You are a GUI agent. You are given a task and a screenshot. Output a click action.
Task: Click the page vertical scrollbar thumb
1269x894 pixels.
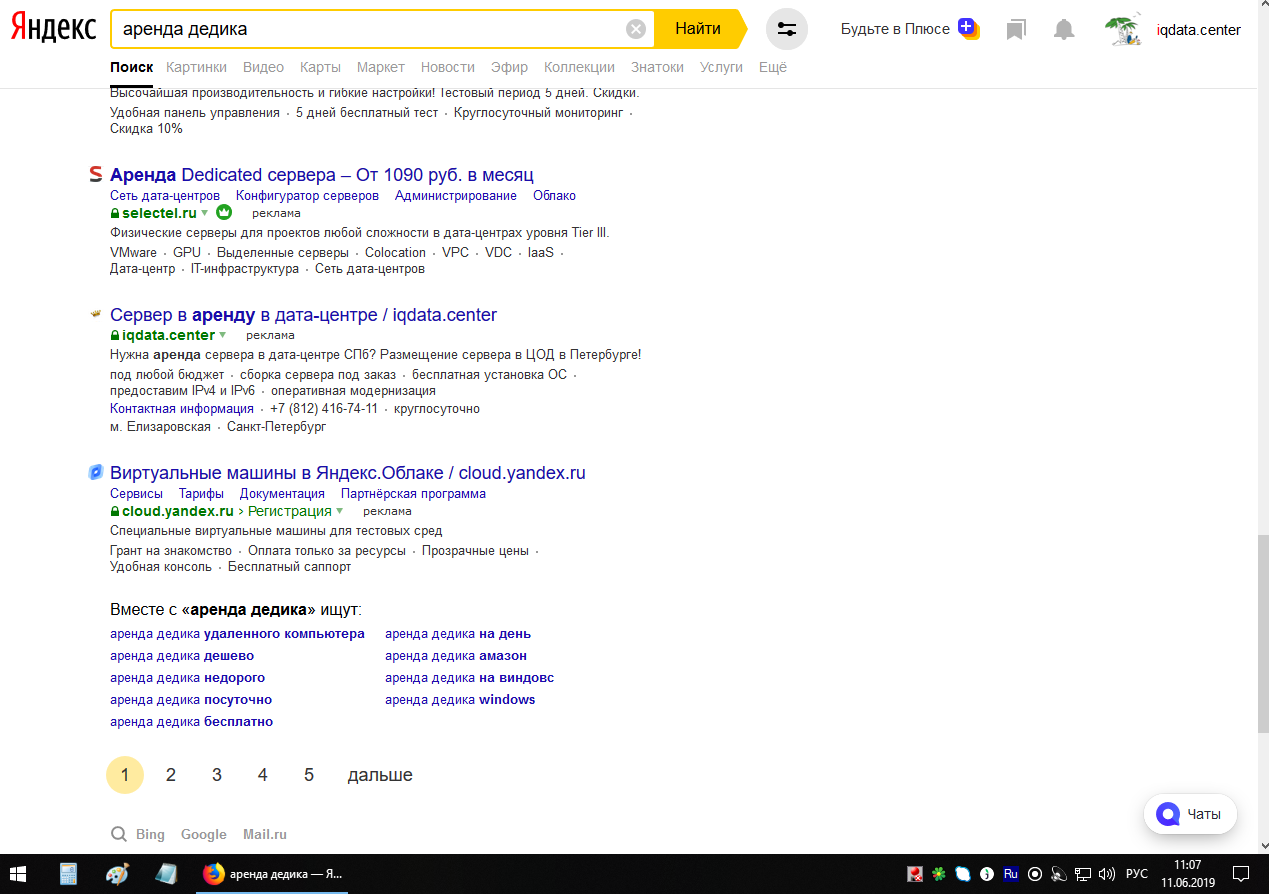click(1263, 635)
